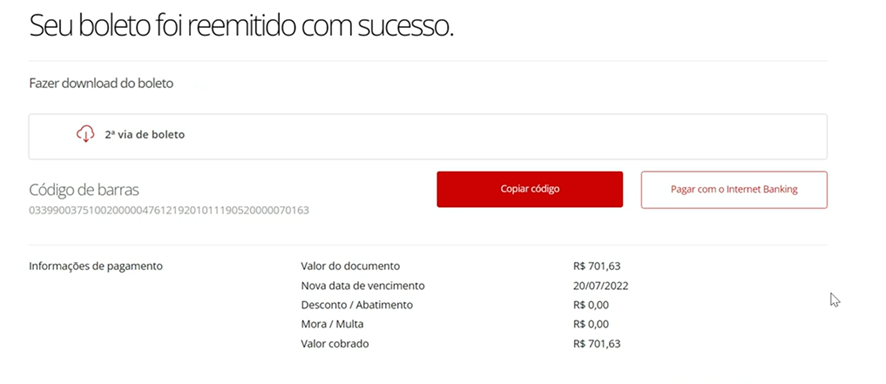Click the Valor cobrado label

pyautogui.click(x=335, y=343)
